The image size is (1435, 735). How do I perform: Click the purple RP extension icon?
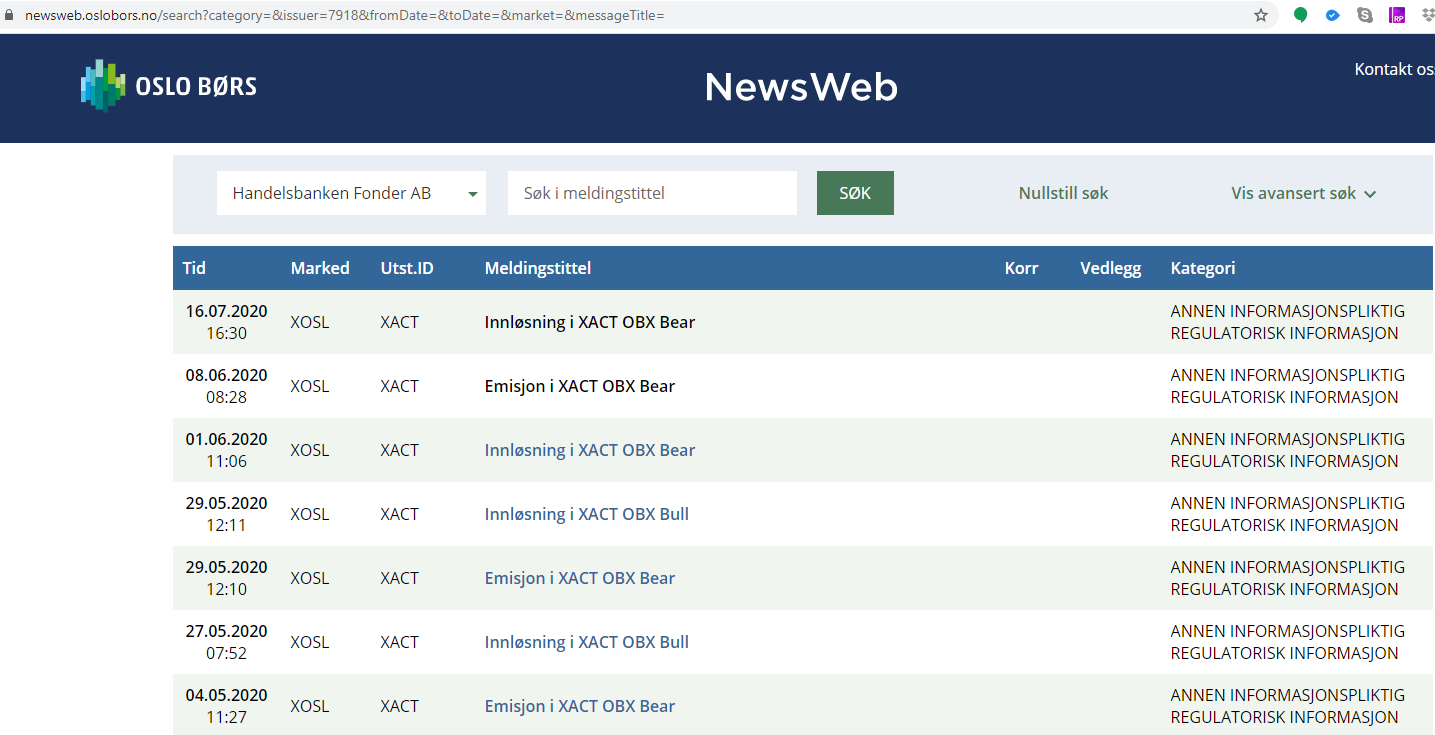[x=1397, y=15]
